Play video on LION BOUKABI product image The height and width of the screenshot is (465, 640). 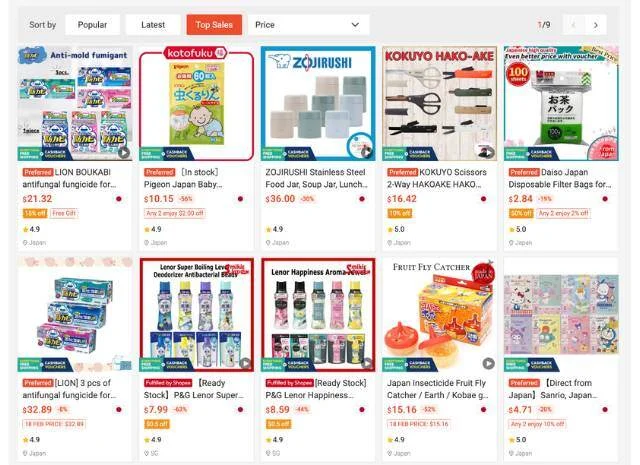tap(124, 153)
